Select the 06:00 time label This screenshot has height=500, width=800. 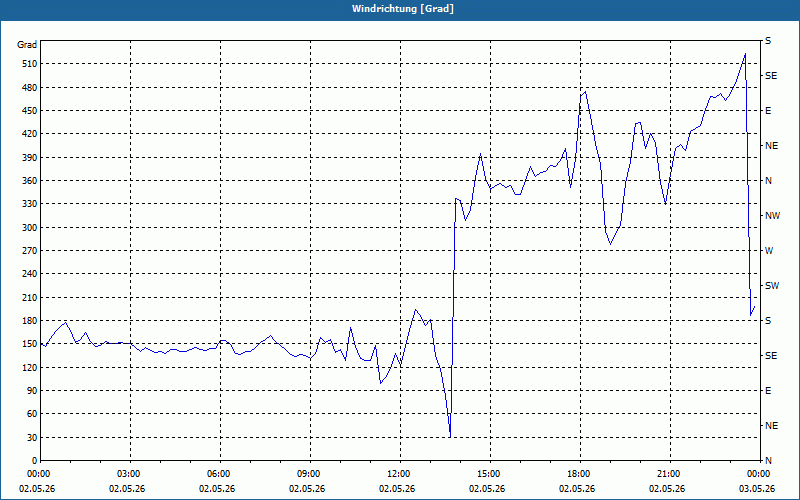[x=220, y=473]
